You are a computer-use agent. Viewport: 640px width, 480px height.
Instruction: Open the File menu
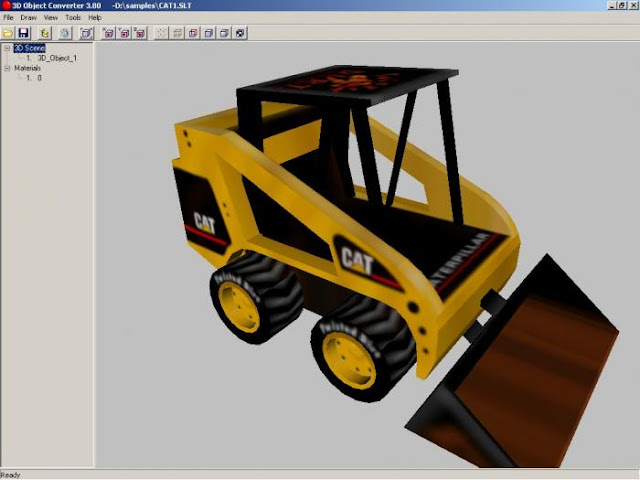pos(8,18)
